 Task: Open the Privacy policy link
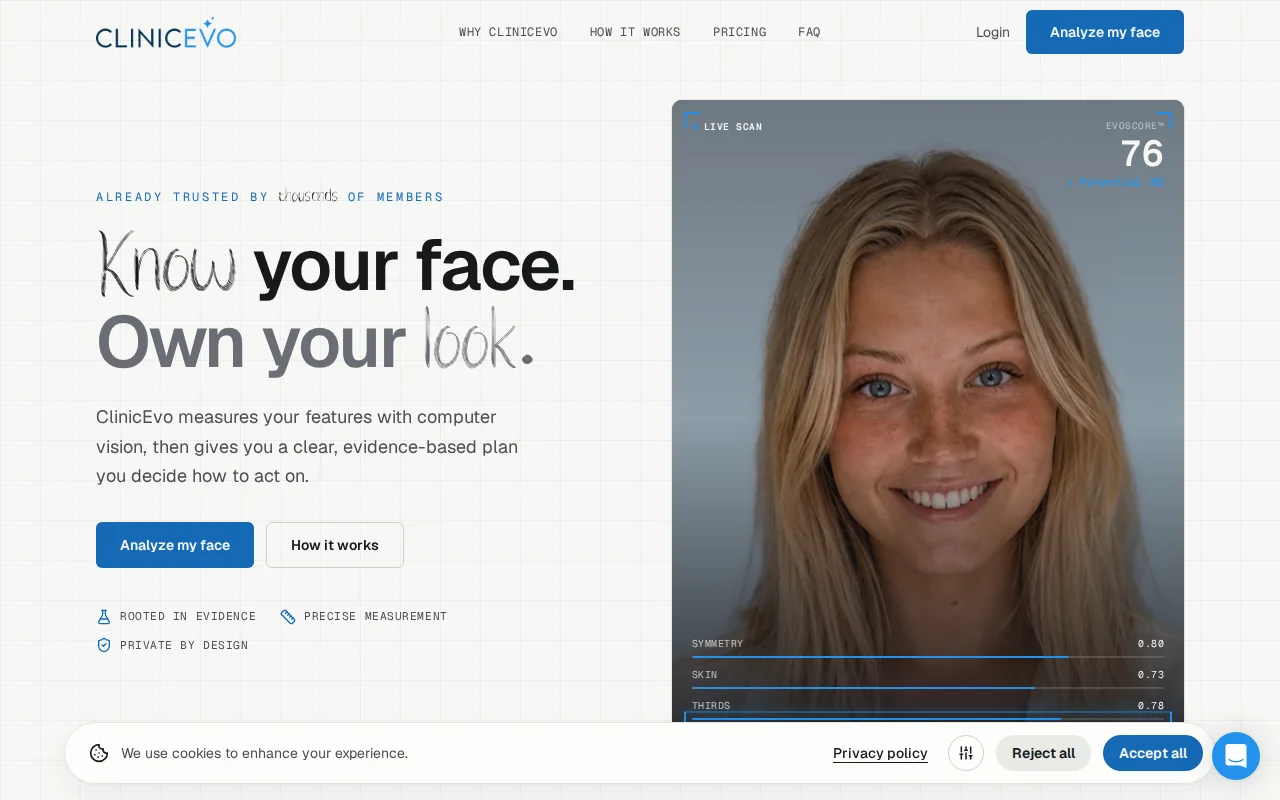click(880, 753)
